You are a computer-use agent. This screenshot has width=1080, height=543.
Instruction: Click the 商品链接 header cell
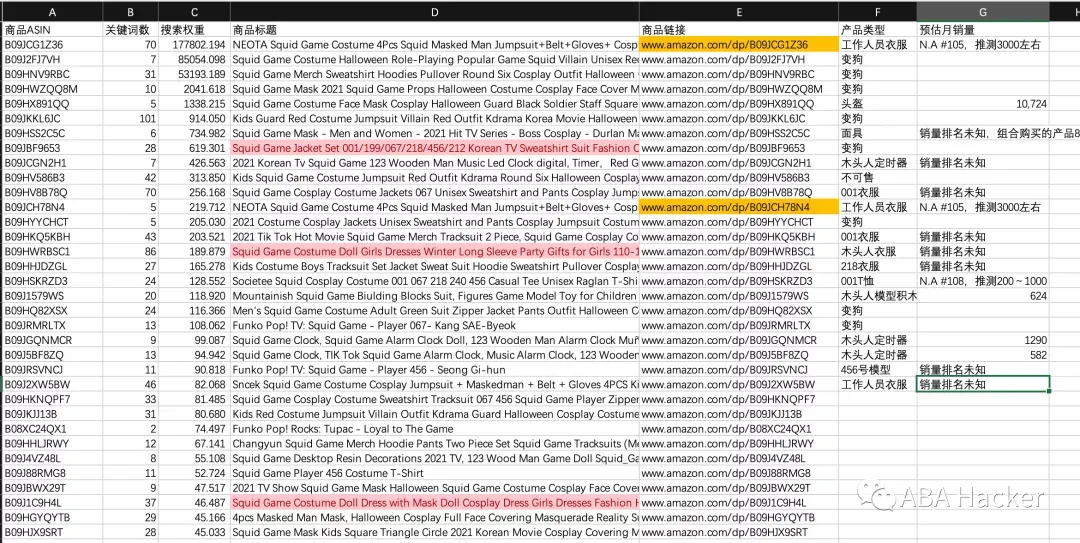(738, 30)
